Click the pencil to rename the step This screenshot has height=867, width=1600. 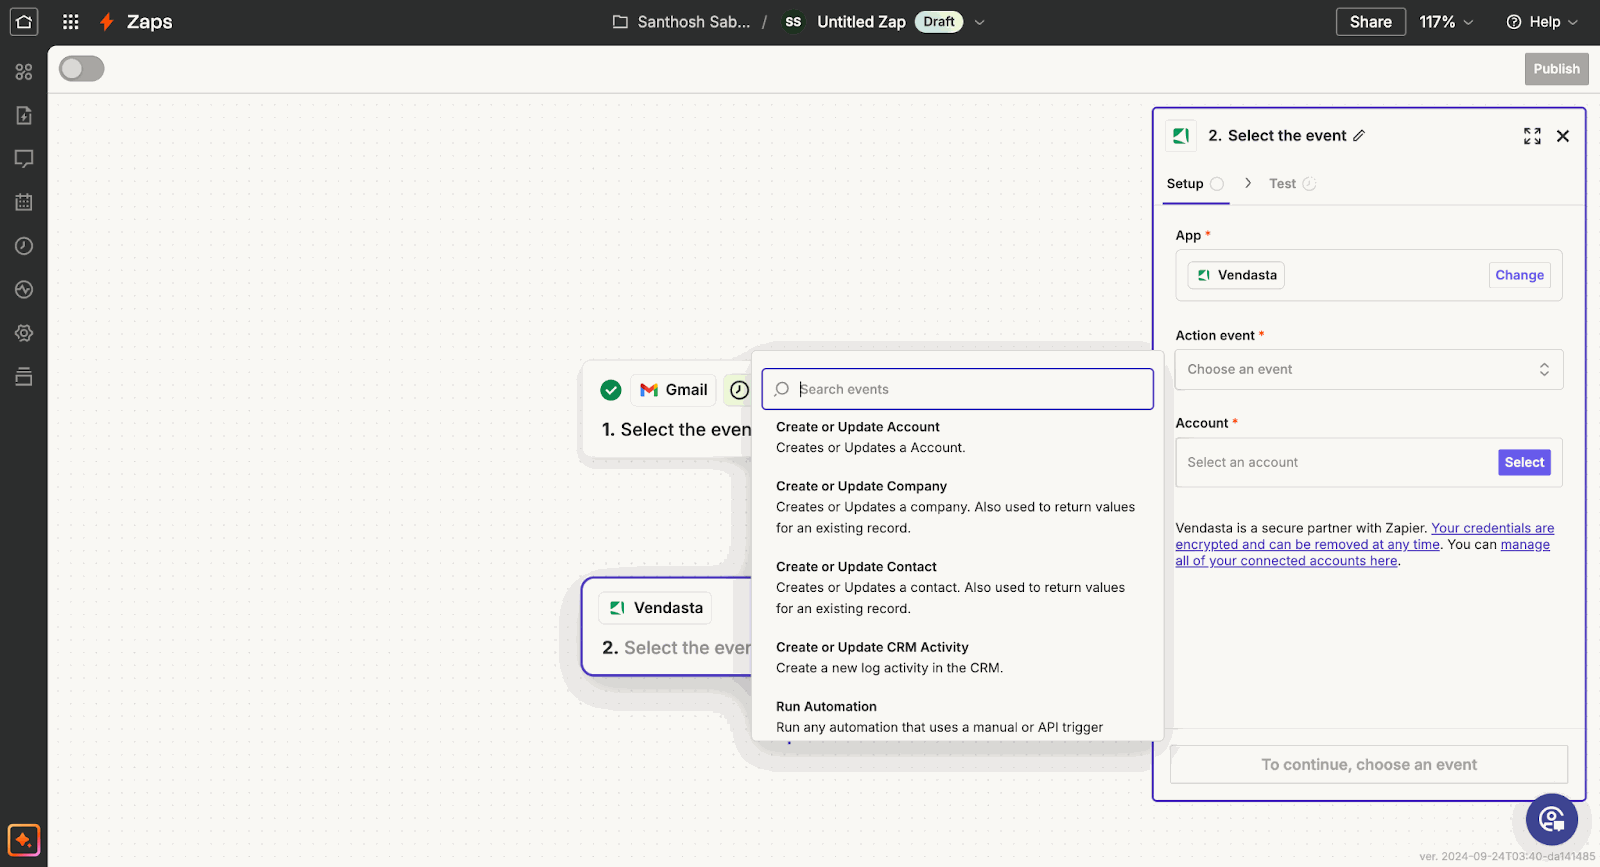1359,136
